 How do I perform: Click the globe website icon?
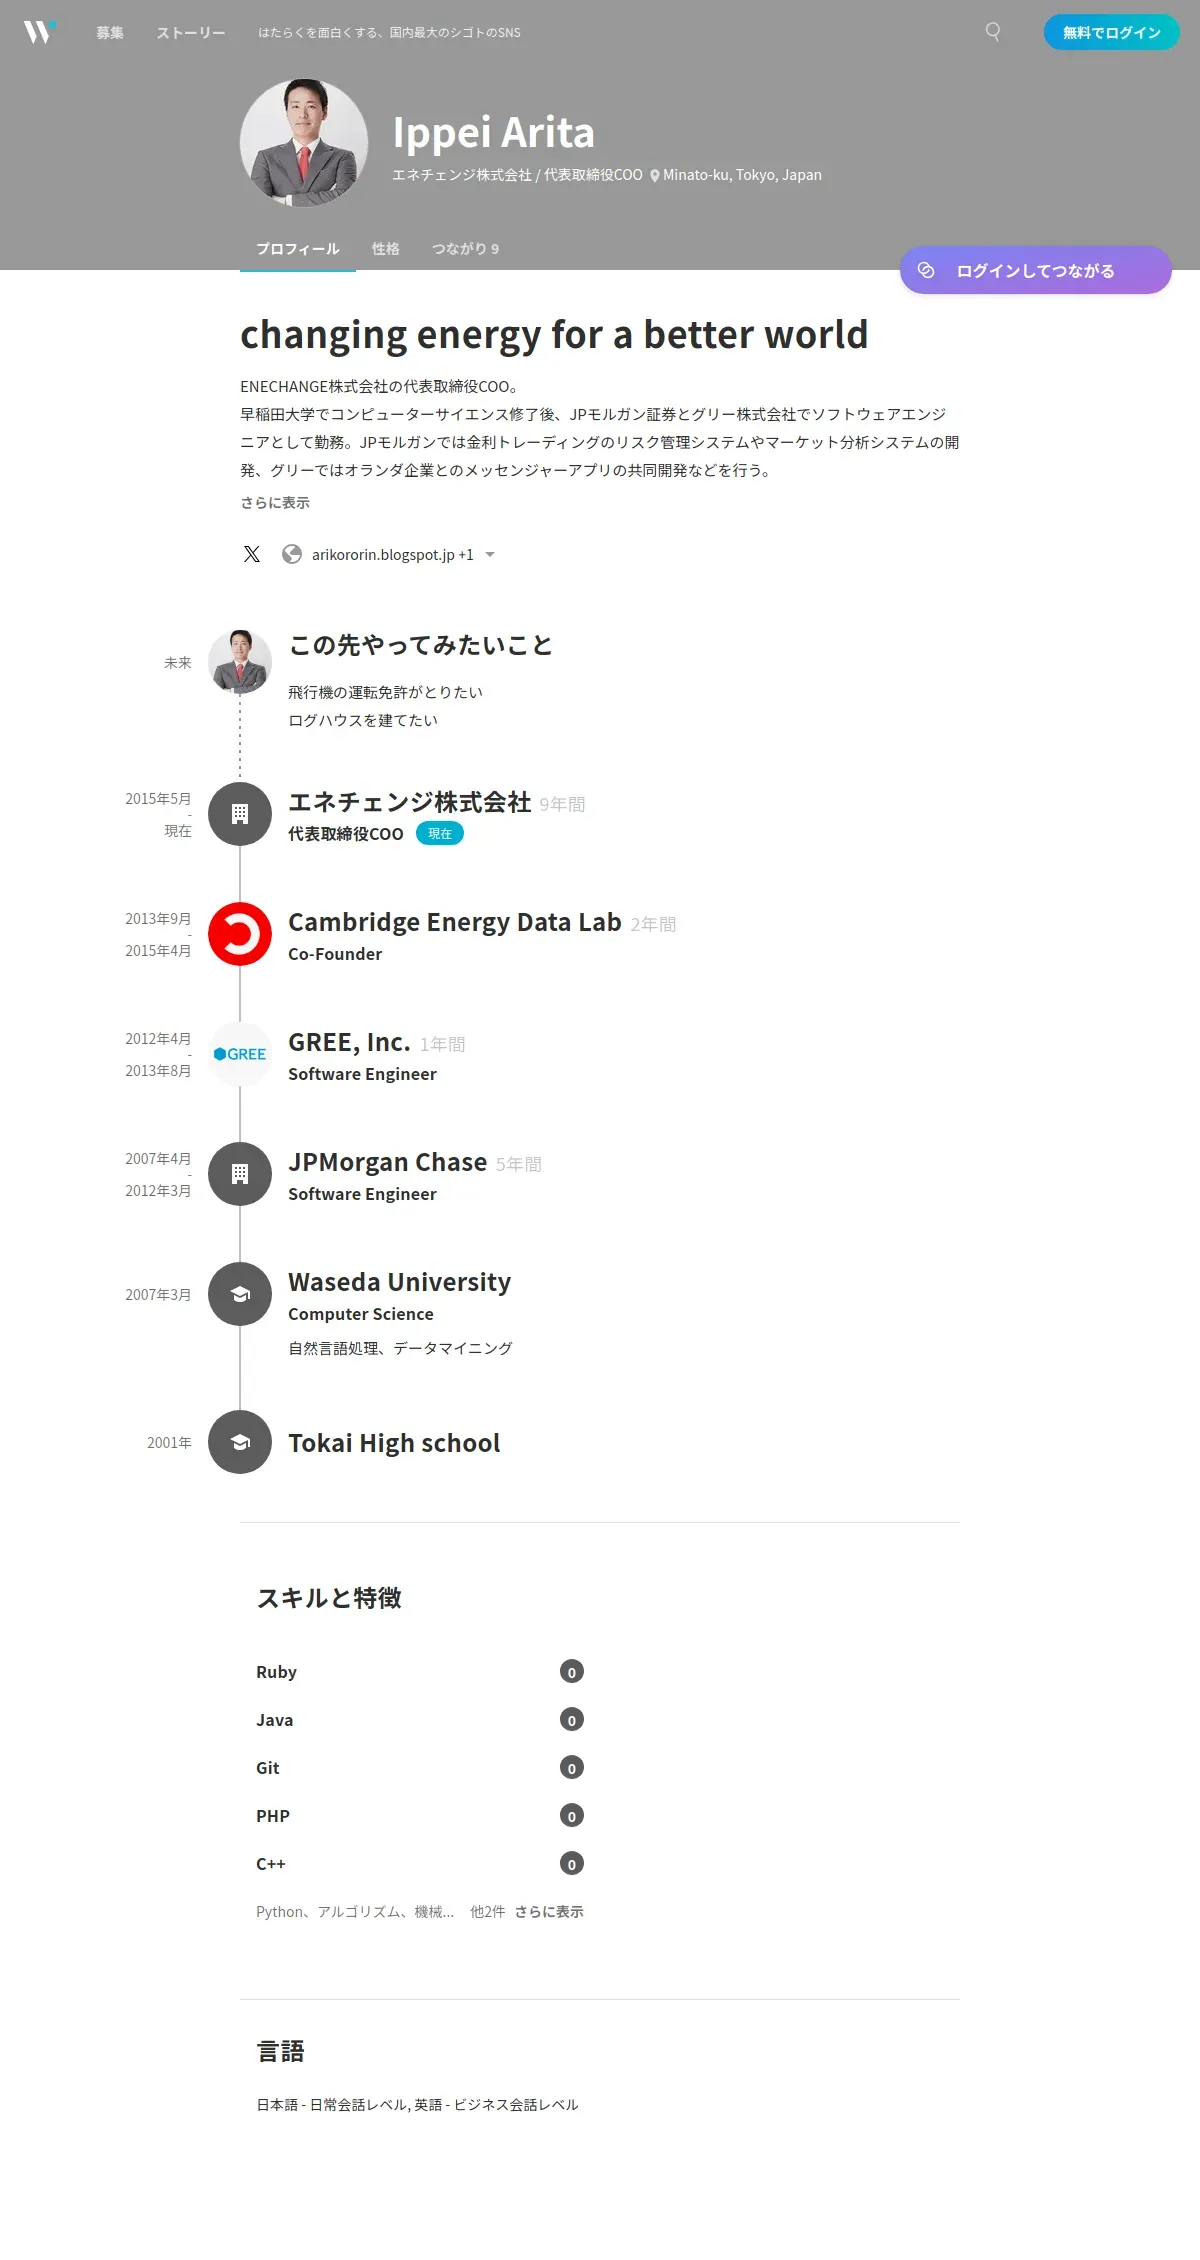click(292, 554)
